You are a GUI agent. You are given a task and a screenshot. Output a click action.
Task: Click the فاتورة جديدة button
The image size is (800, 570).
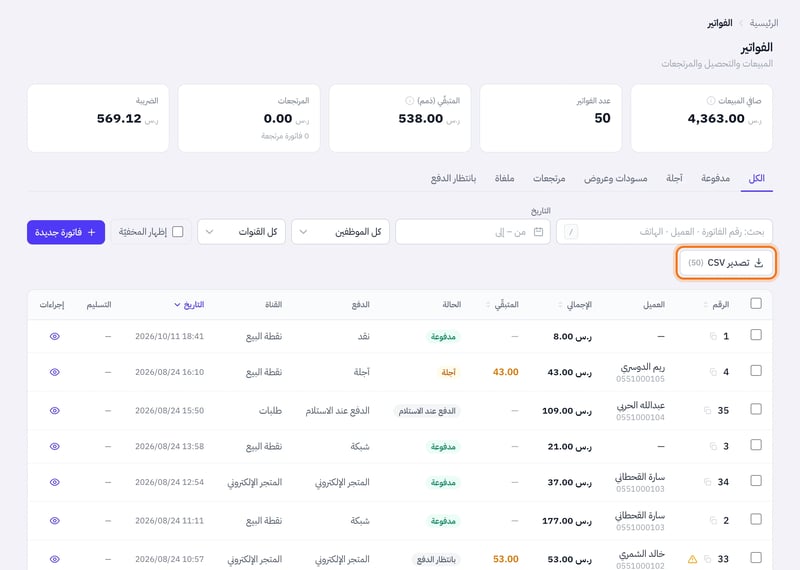(66, 232)
